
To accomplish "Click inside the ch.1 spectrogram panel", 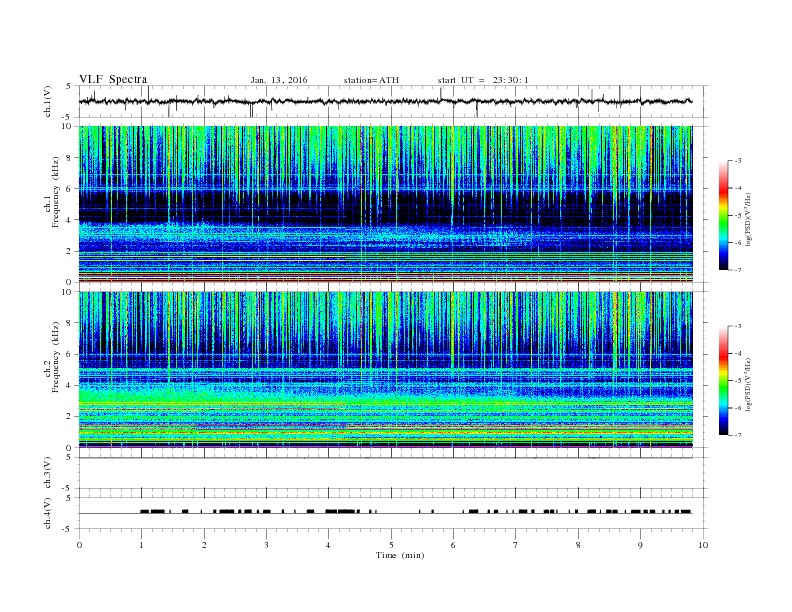I will point(385,204).
